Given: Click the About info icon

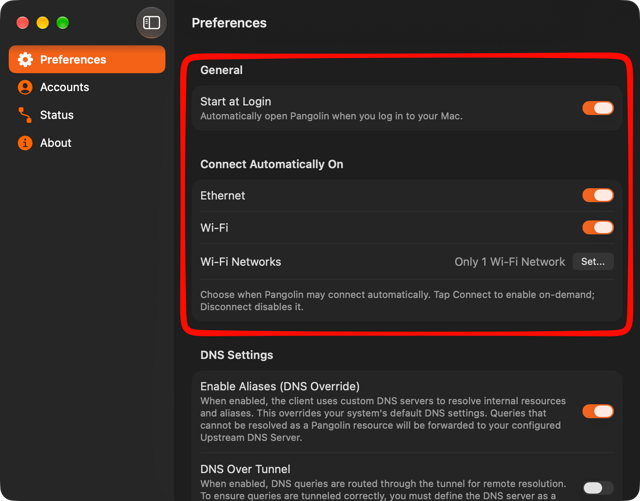Looking at the screenshot, I should 25,143.
